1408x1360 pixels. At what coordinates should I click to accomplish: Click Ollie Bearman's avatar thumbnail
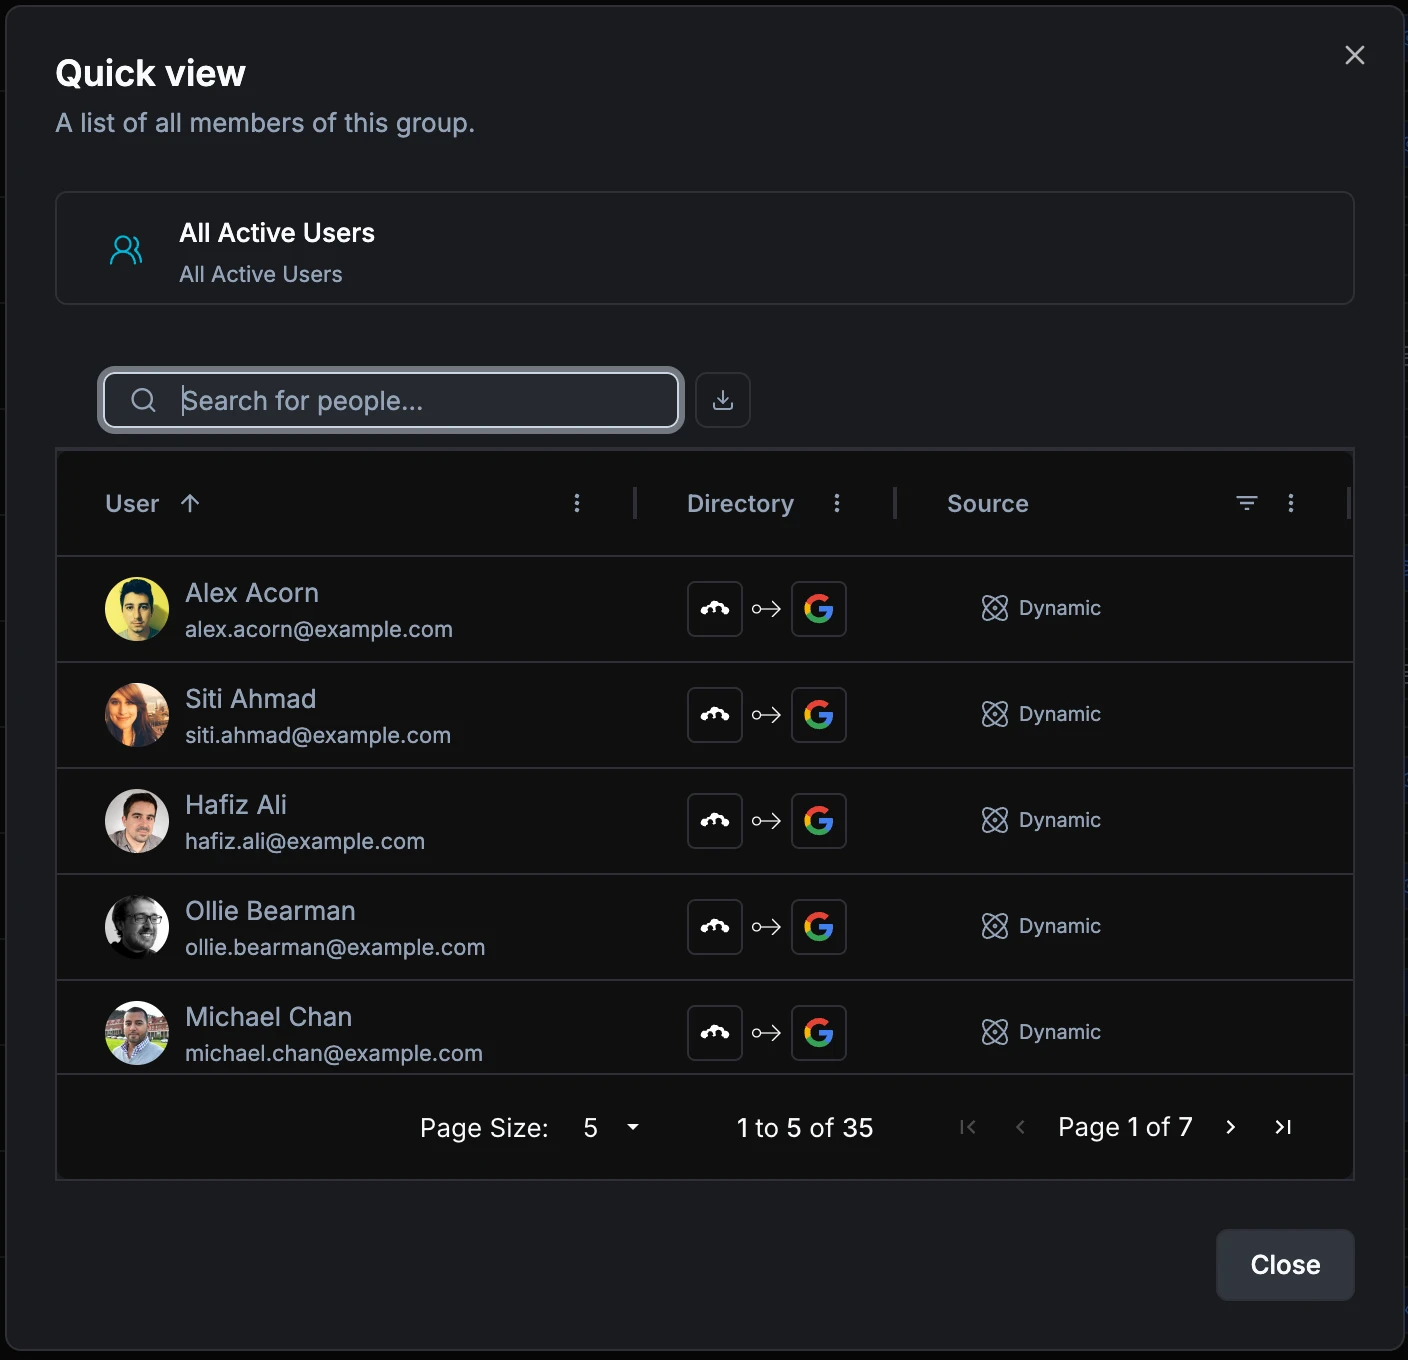(x=137, y=927)
